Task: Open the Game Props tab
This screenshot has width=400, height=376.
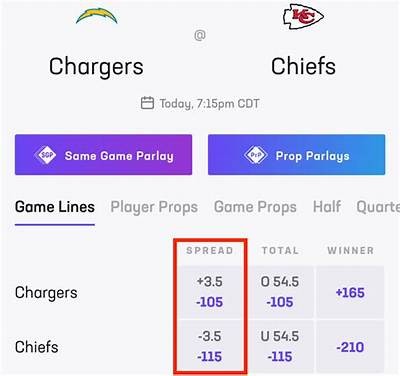Action: coord(255,207)
